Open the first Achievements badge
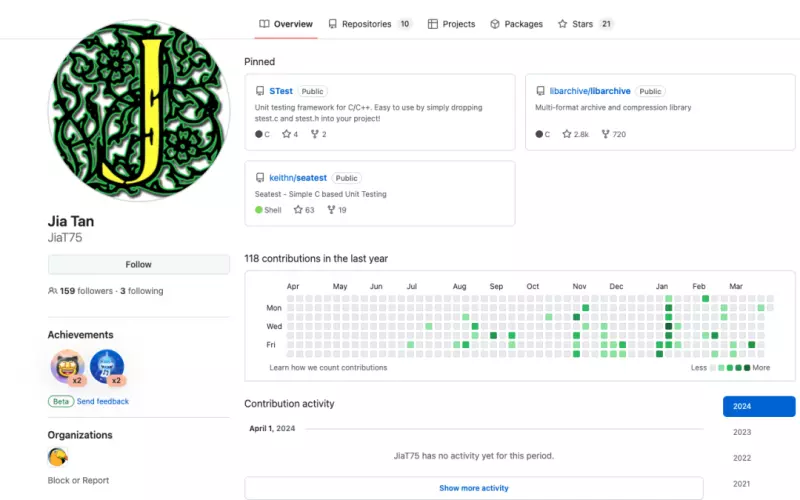This screenshot has width=800, height=500. [x=67, y=366]
